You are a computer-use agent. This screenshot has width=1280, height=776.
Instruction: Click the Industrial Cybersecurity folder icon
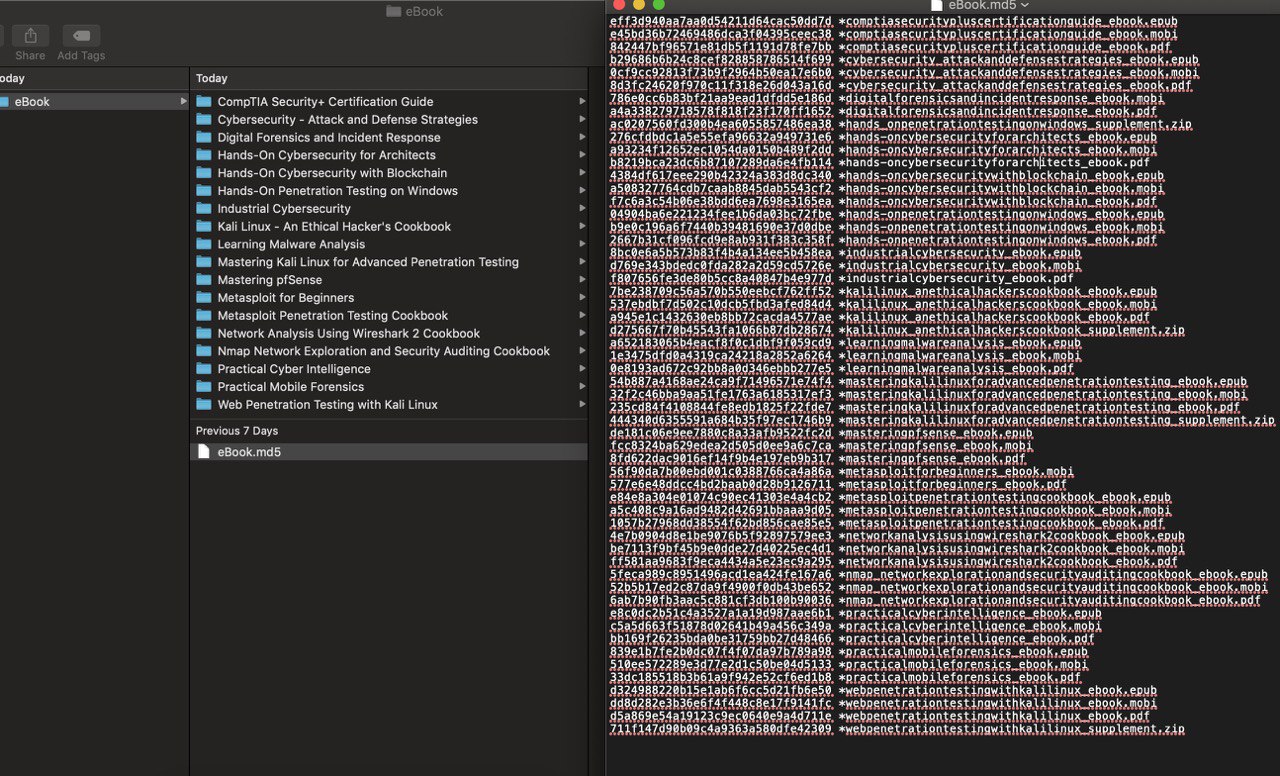(204, 209)
